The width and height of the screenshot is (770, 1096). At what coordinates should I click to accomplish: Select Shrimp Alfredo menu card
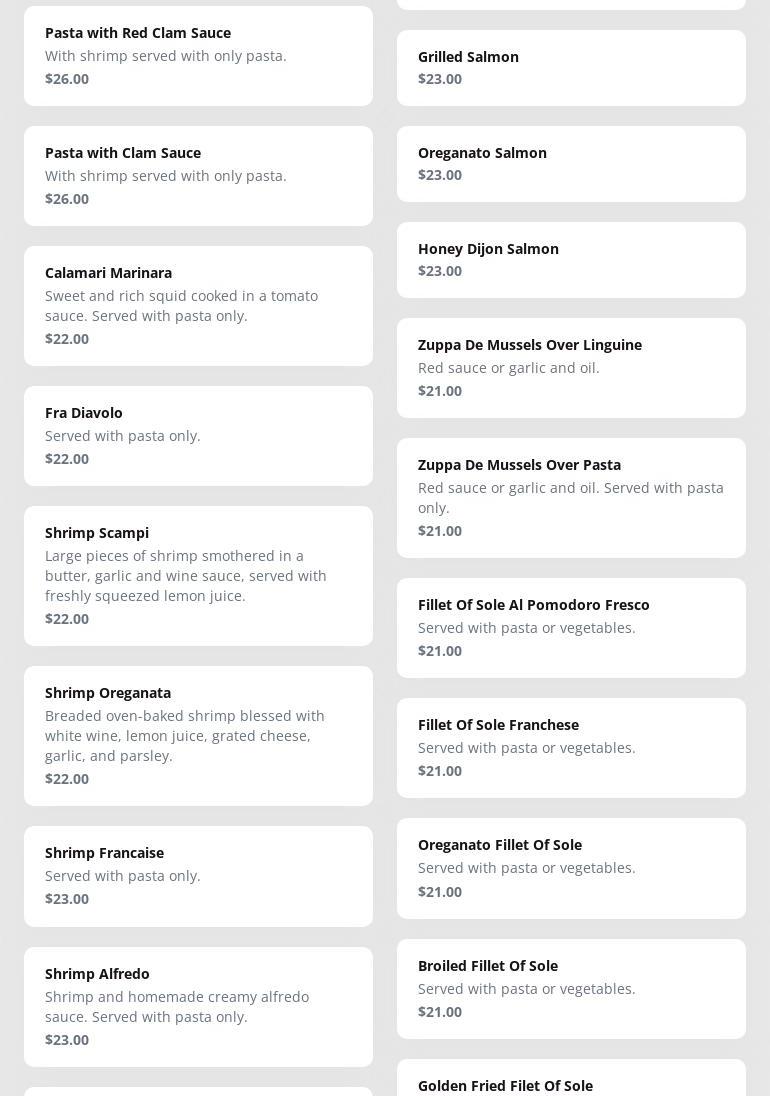198,1006
